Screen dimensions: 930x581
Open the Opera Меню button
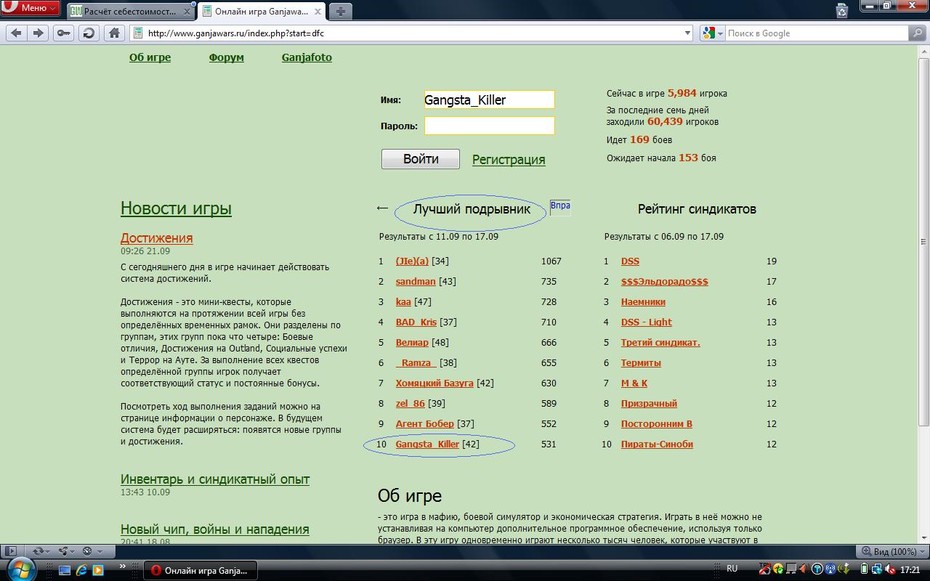pyautogui.click(x=30, y=8)
